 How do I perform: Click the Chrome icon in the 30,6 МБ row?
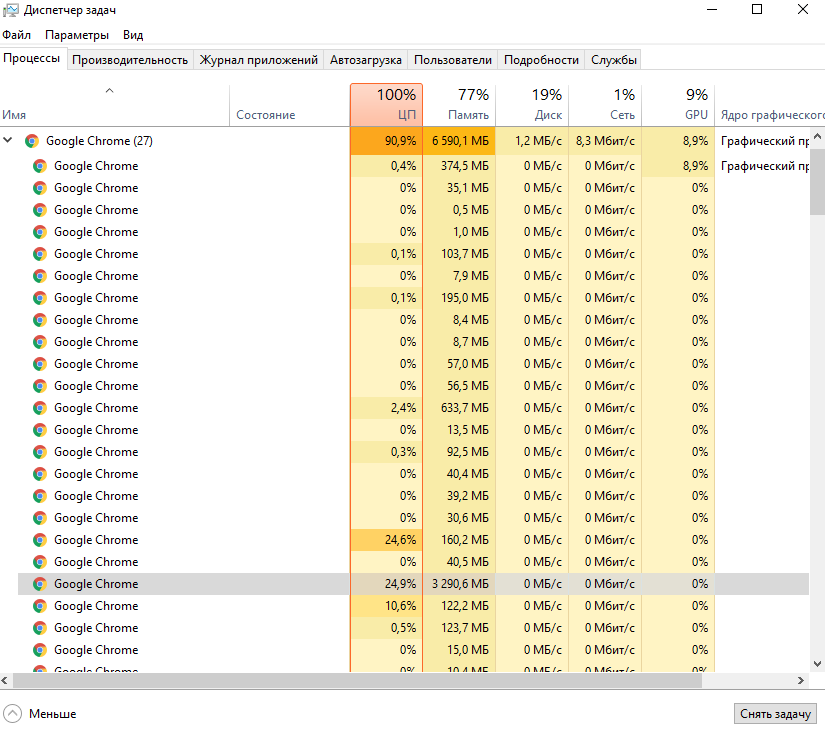pyautogui.click(x=39, y=518)
